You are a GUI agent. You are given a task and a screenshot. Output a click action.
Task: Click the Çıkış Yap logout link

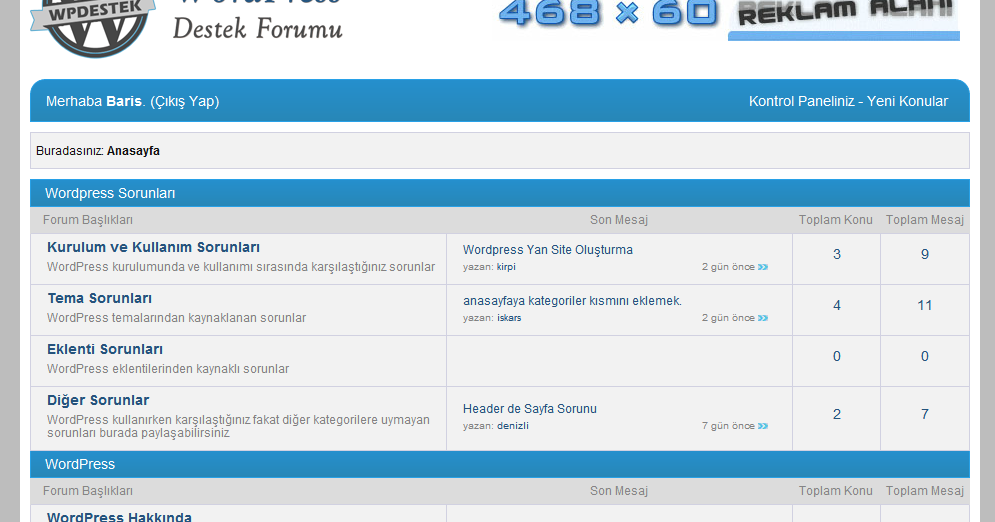pyautogui.click(x=185, y=101)
